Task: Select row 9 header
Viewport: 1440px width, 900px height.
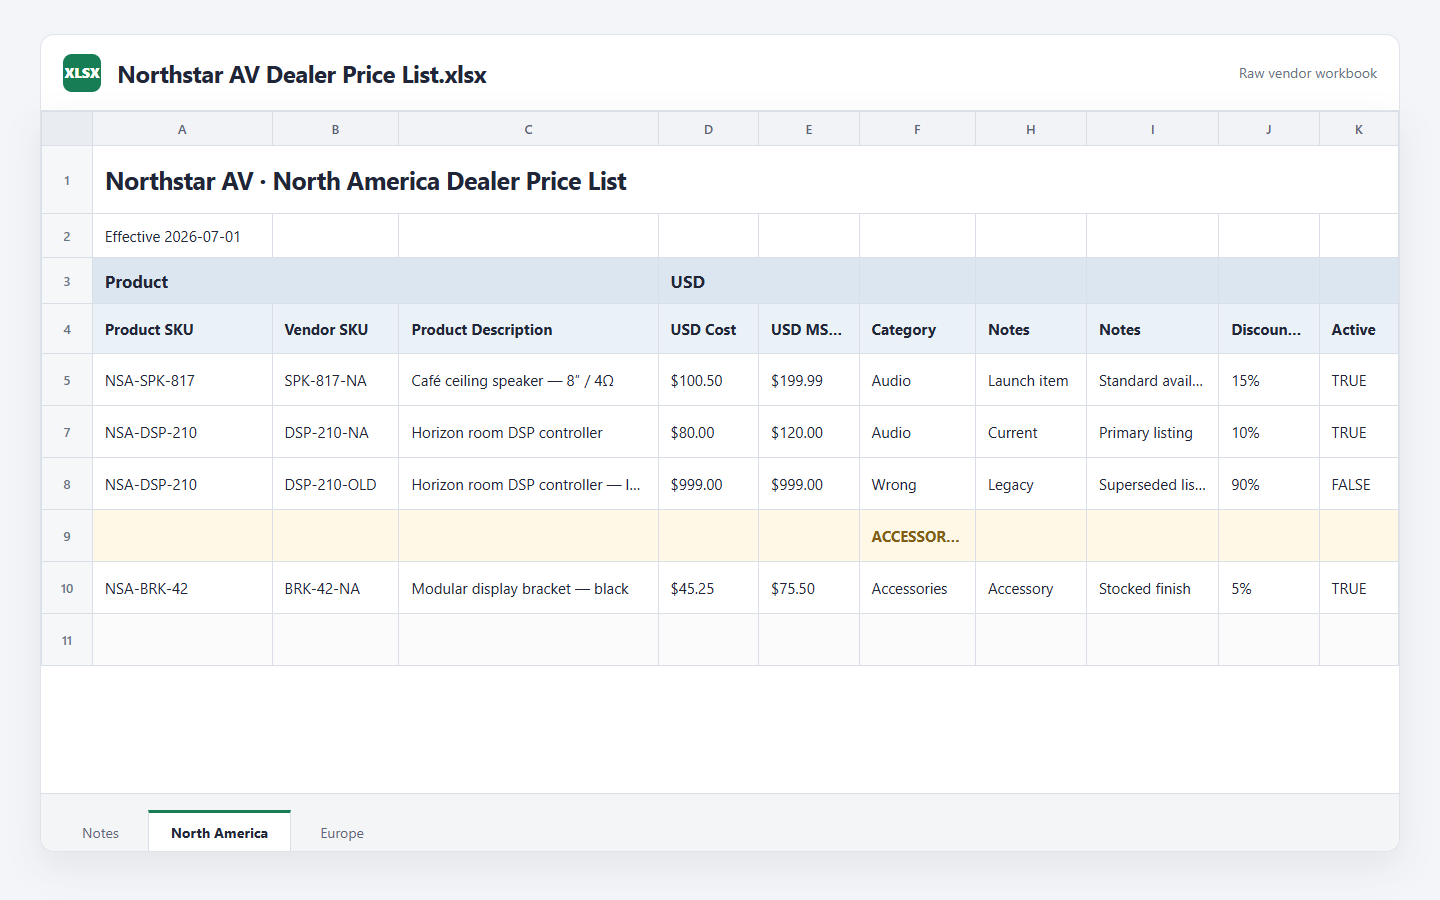Action: pyautogui.click(x=67, y=536)
